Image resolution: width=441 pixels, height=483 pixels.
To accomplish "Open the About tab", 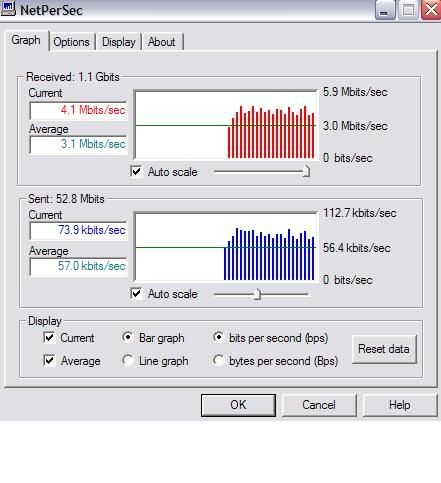I will 162,42.
